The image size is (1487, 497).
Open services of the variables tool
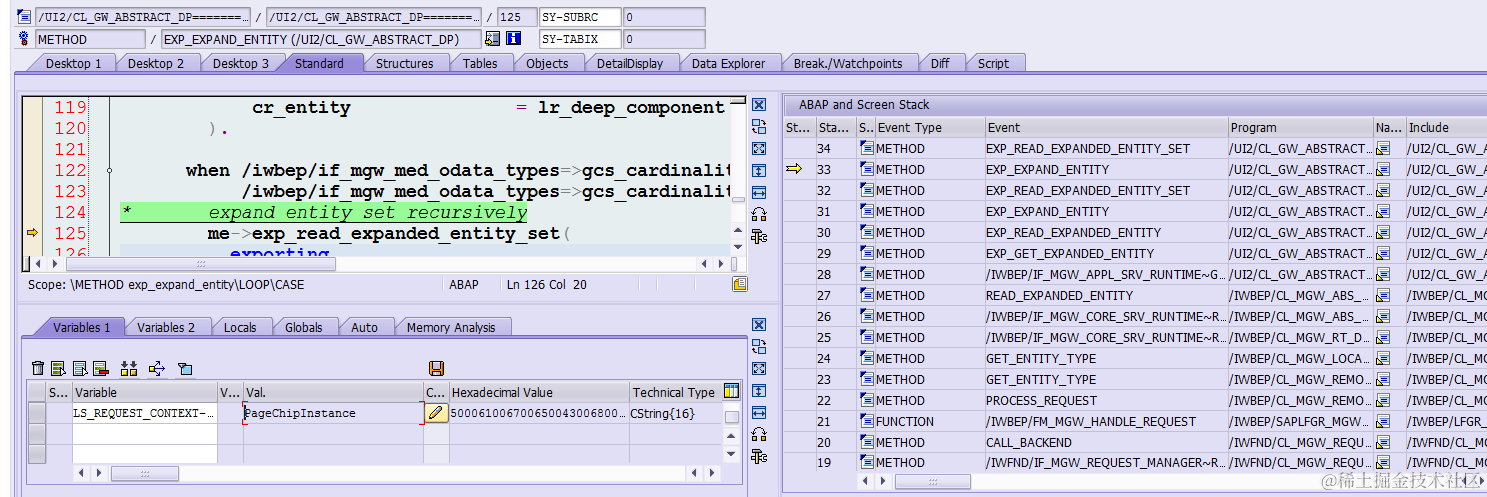coord(759,457)
